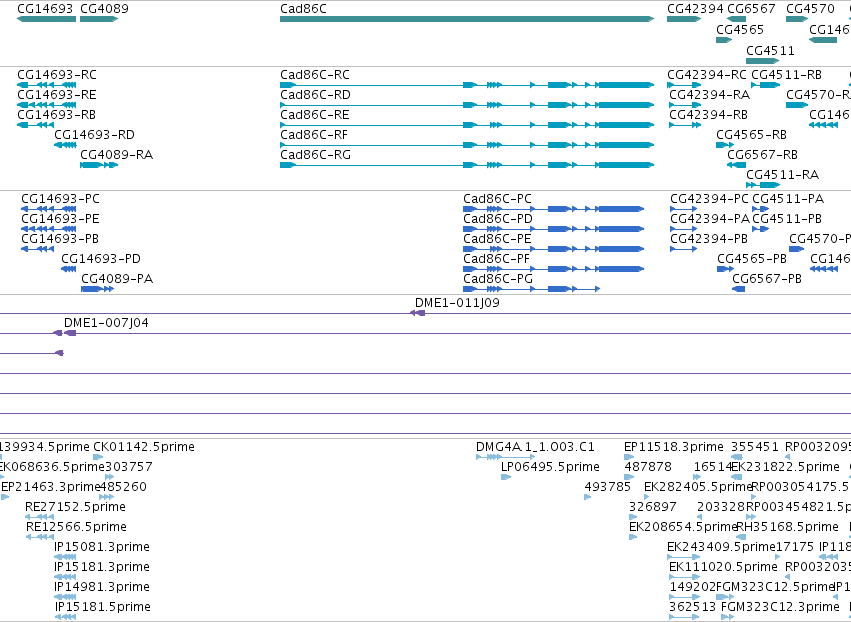
Task: Select the 493785 EST label
Action: click(x=607, y=487)
